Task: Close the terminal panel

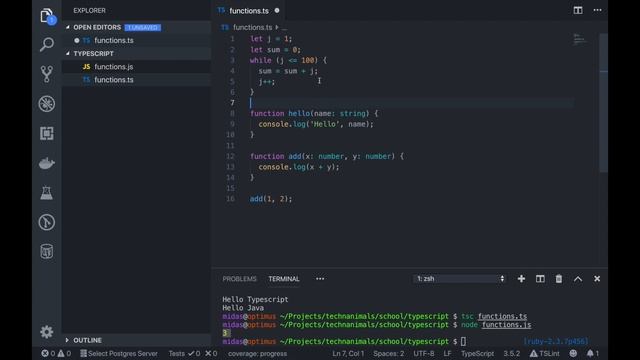Action: click(x=597, y=279)
